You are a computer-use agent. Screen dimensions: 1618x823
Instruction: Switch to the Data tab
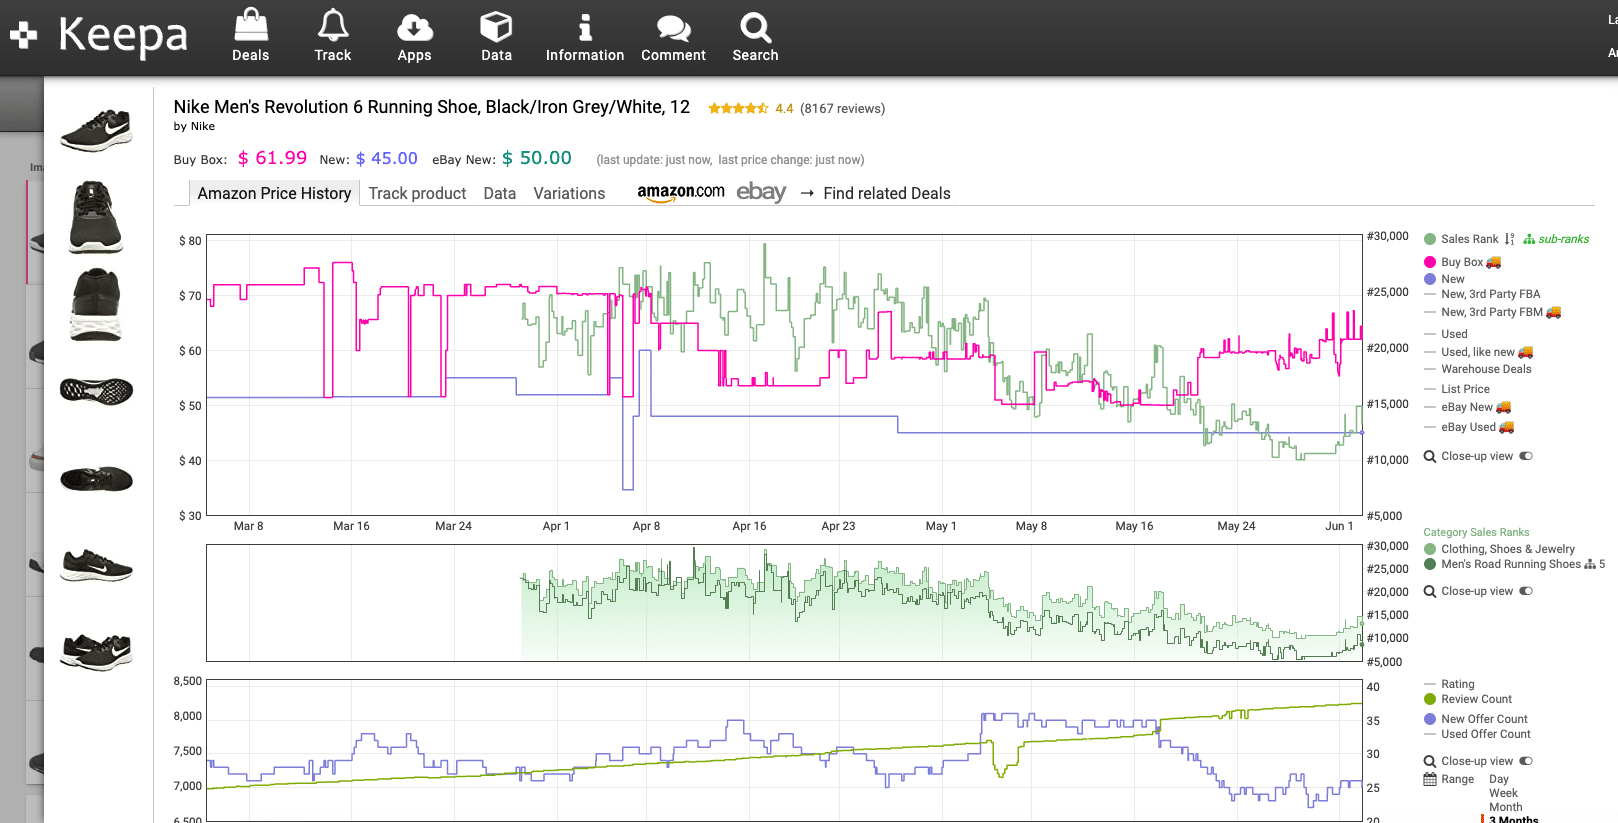(x=499, y=193)
